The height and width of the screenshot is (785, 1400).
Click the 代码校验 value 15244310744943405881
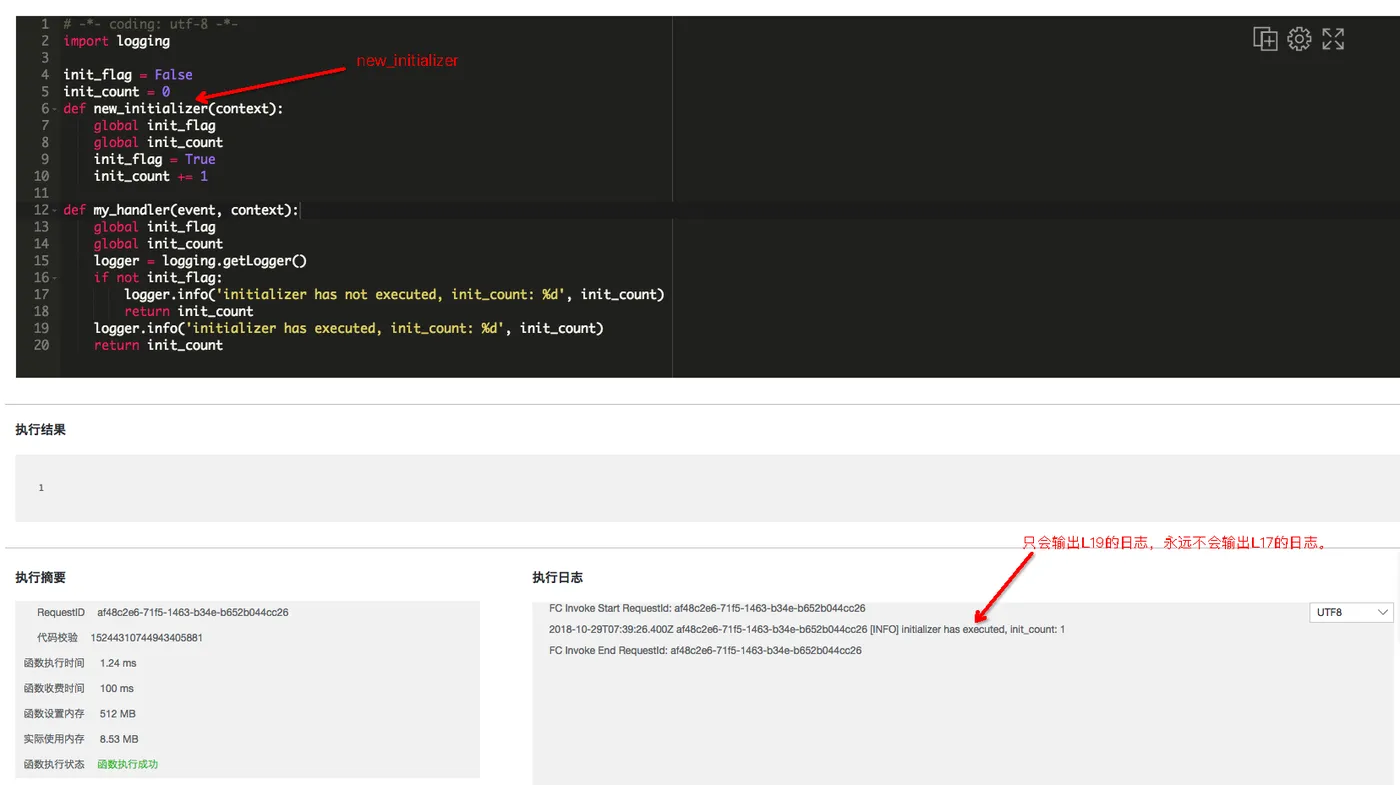(x=147, y=637)
